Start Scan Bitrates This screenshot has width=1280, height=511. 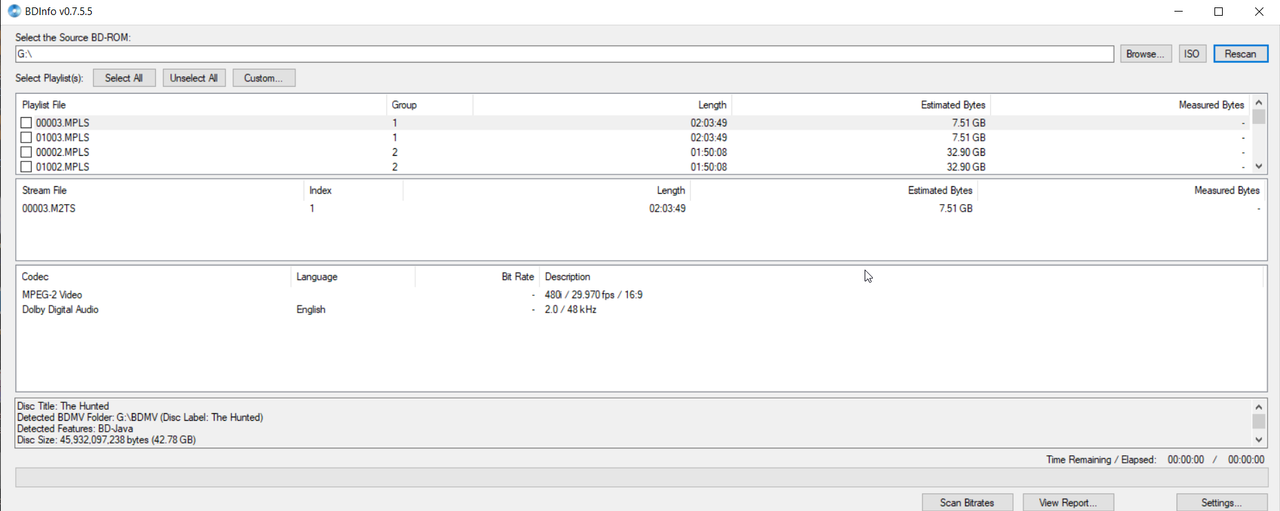pyautogui.click(x=967, y=502)
